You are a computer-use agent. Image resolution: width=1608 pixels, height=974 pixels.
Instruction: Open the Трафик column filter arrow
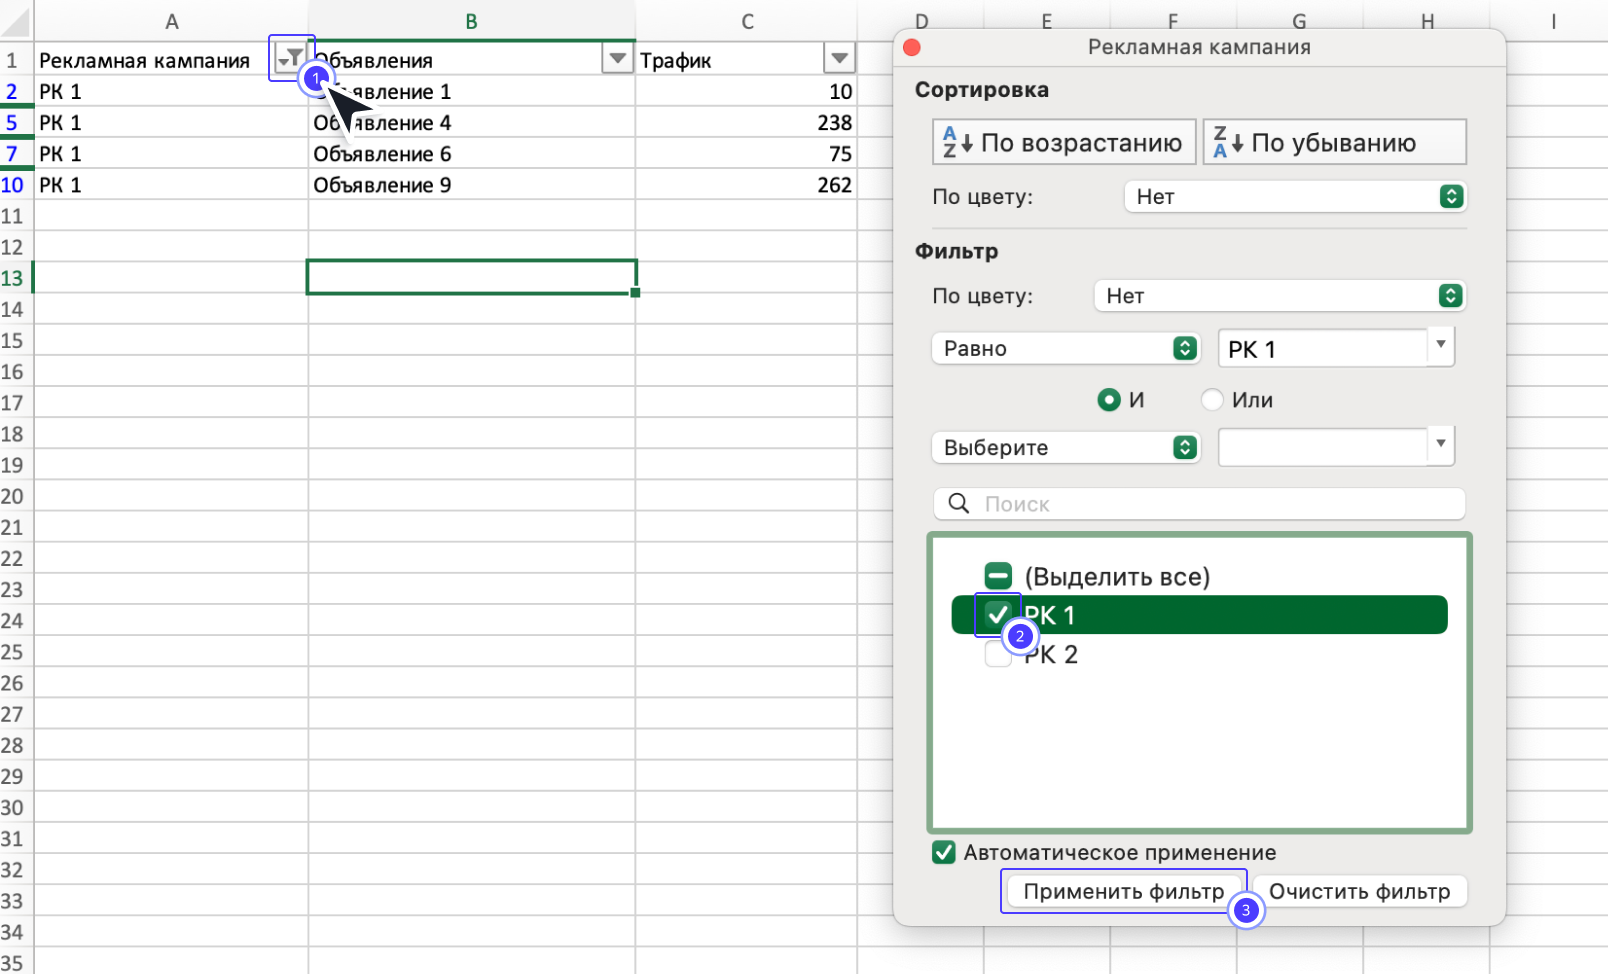pos(839,59)
